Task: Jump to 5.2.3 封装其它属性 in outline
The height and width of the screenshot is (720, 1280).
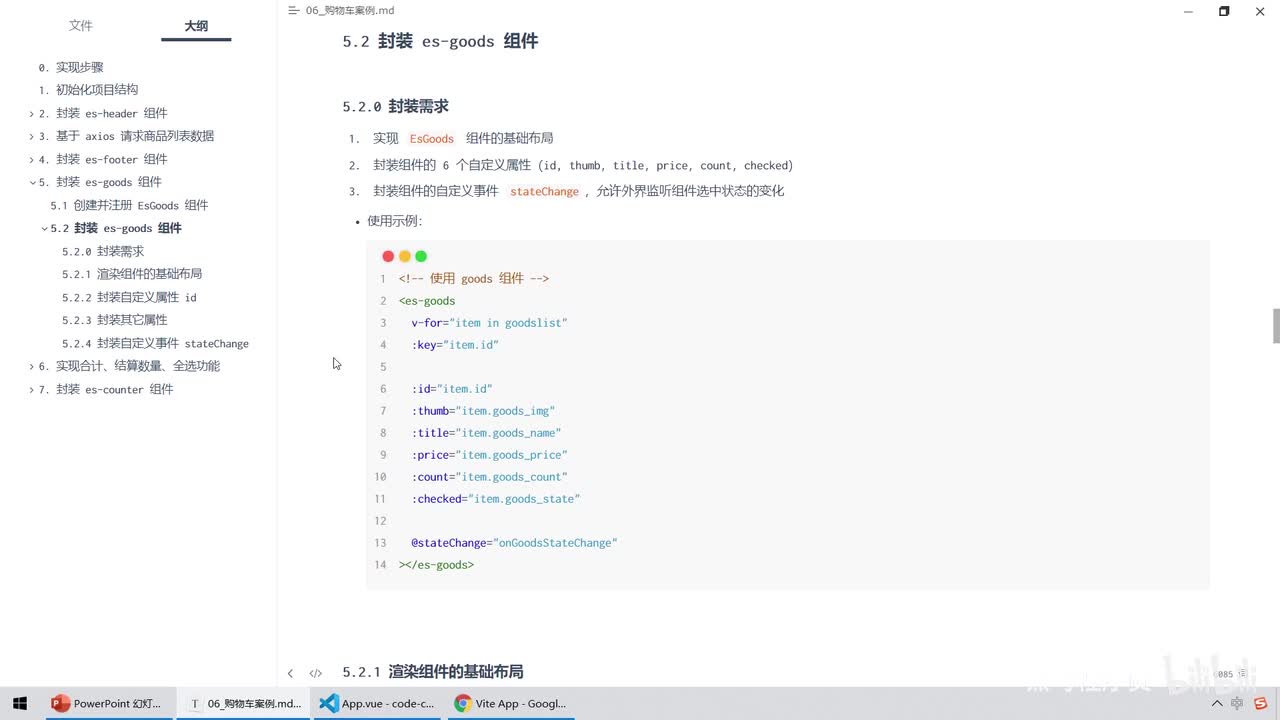Action: pos(115,320)
